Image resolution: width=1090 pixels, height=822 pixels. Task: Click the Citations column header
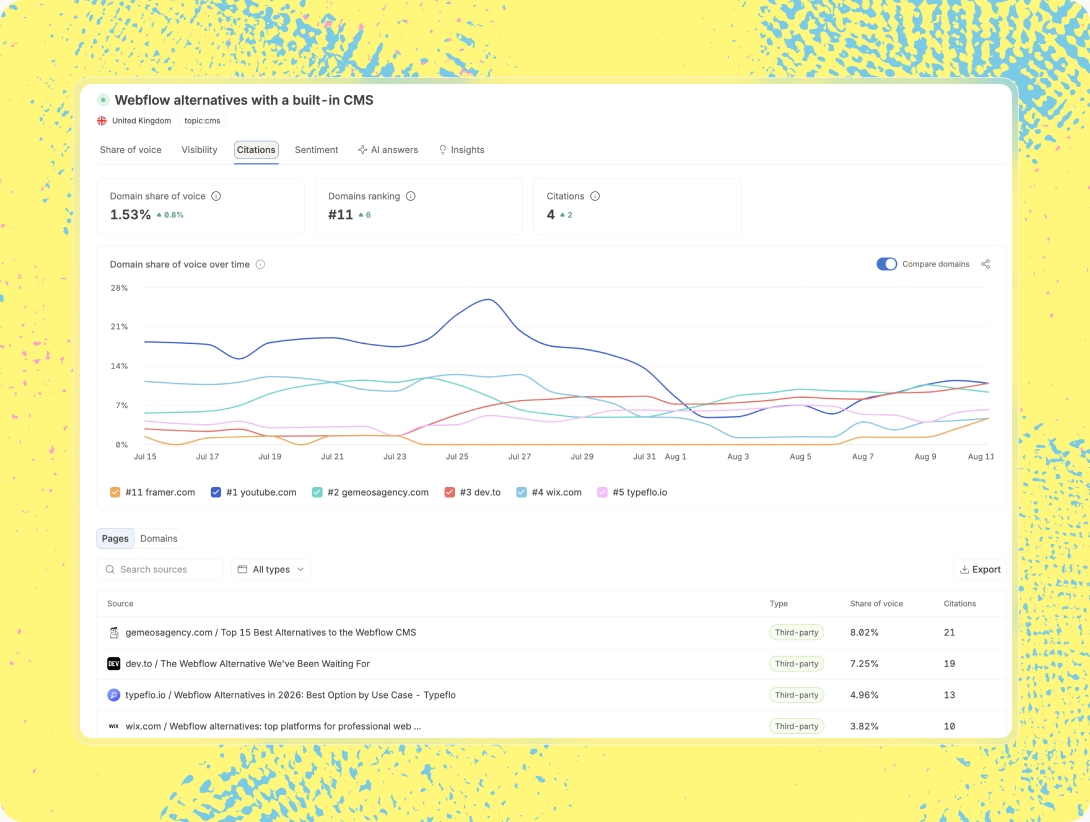tap(960, 604)
